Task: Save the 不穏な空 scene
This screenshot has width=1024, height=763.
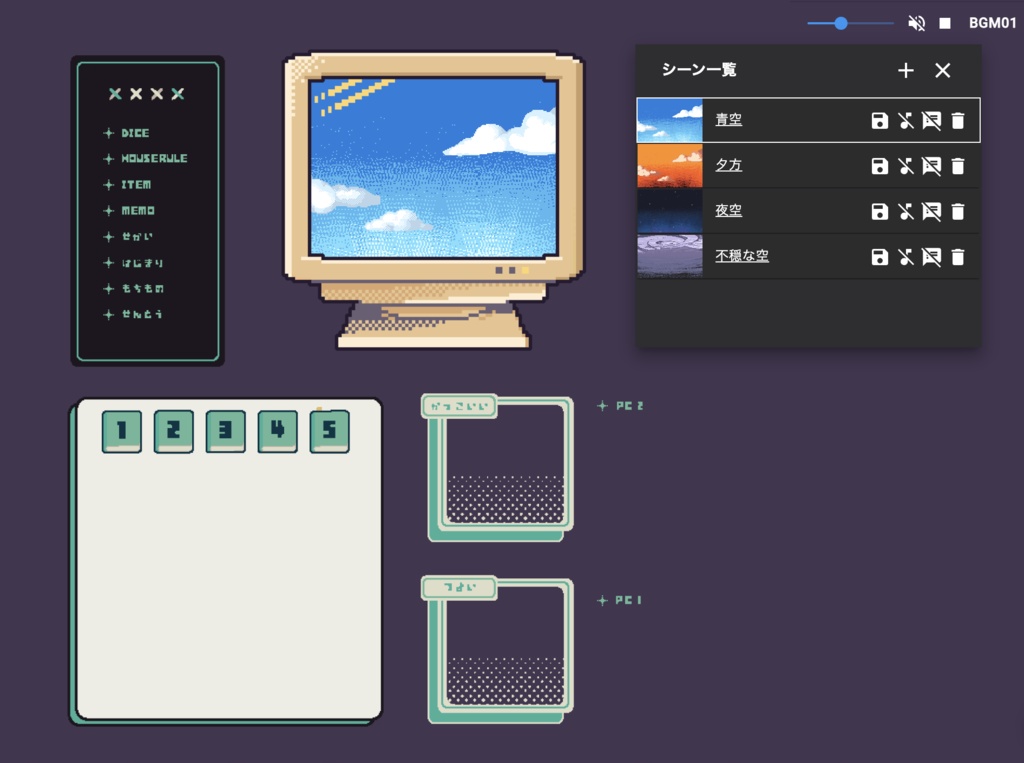Action: point(880,257)
